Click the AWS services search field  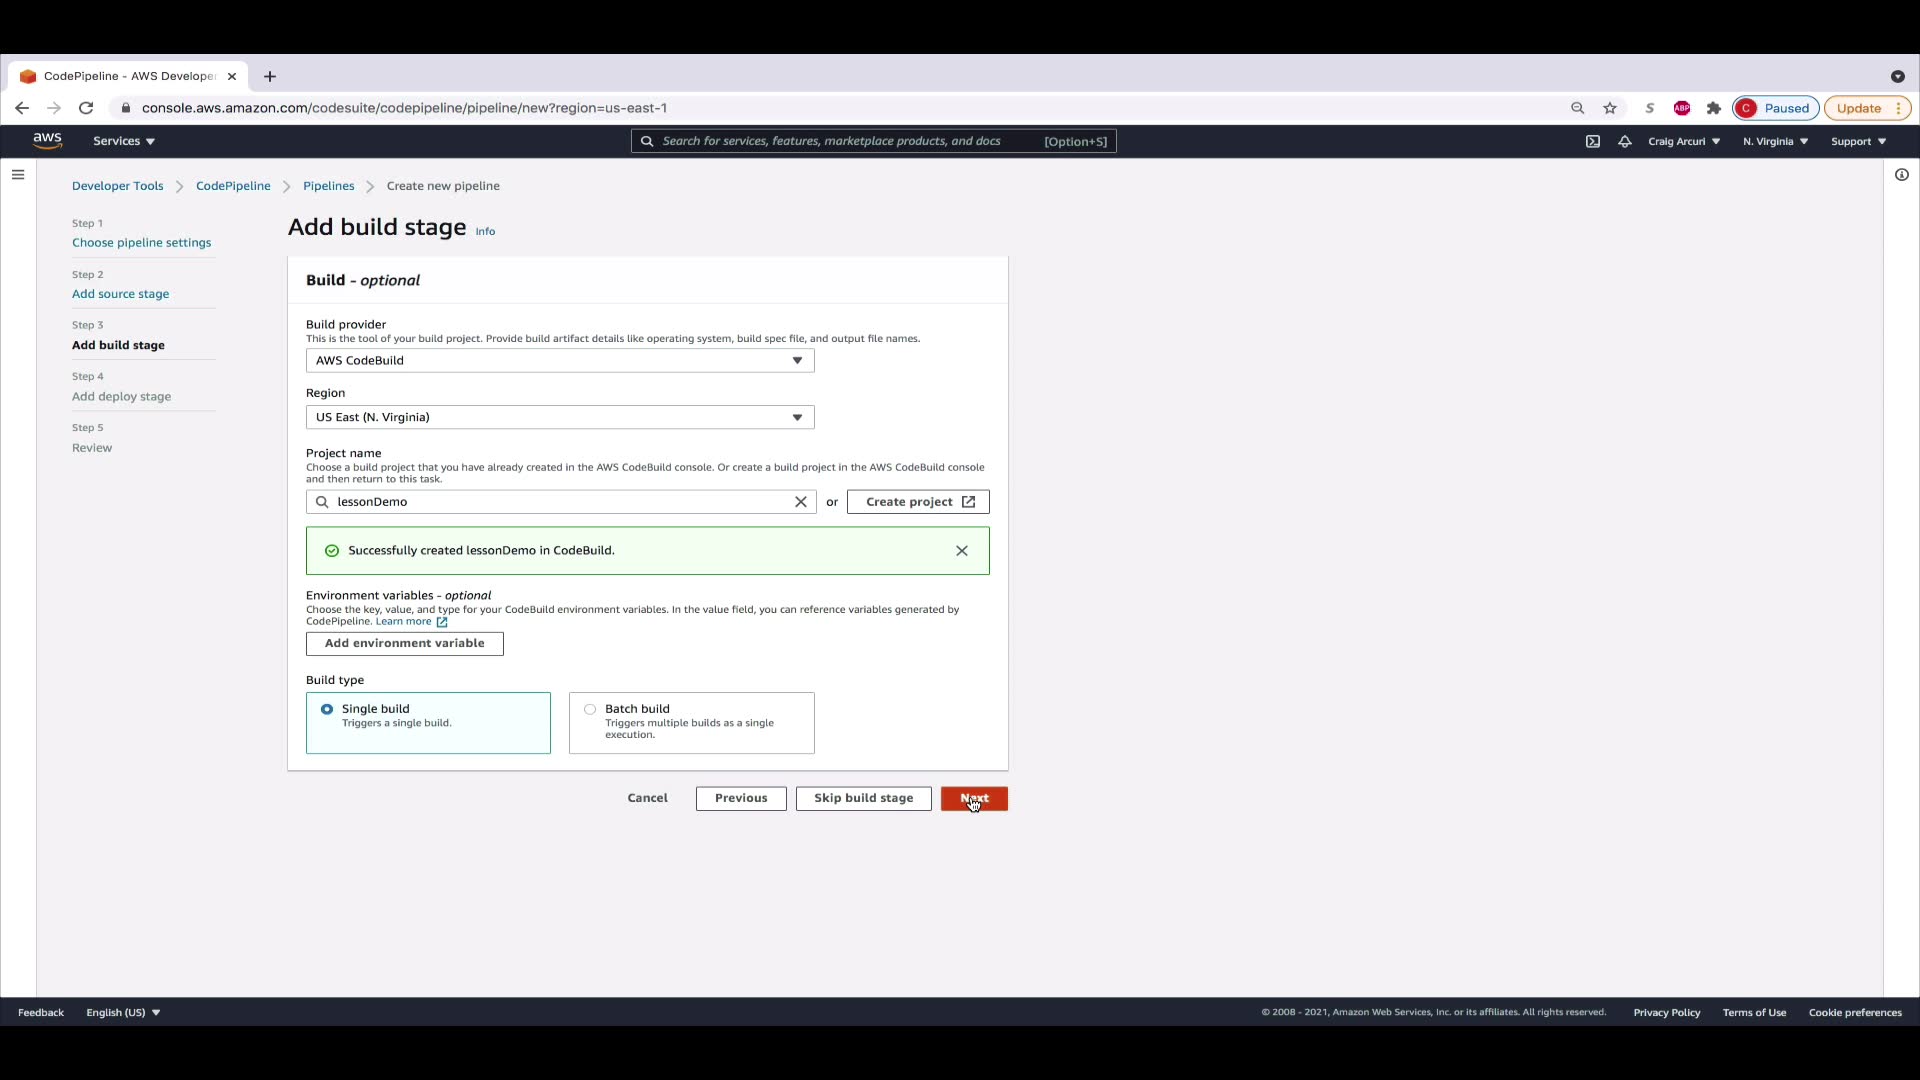[850, 141]
